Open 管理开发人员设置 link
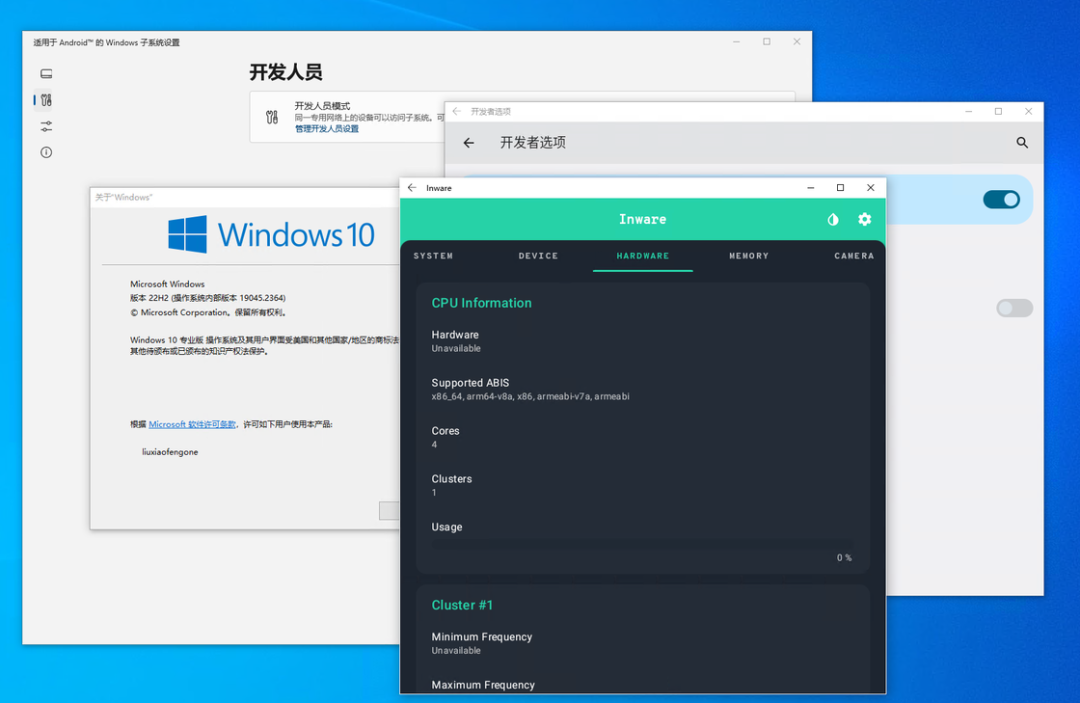1080x703 pixels. coord(327,129)
